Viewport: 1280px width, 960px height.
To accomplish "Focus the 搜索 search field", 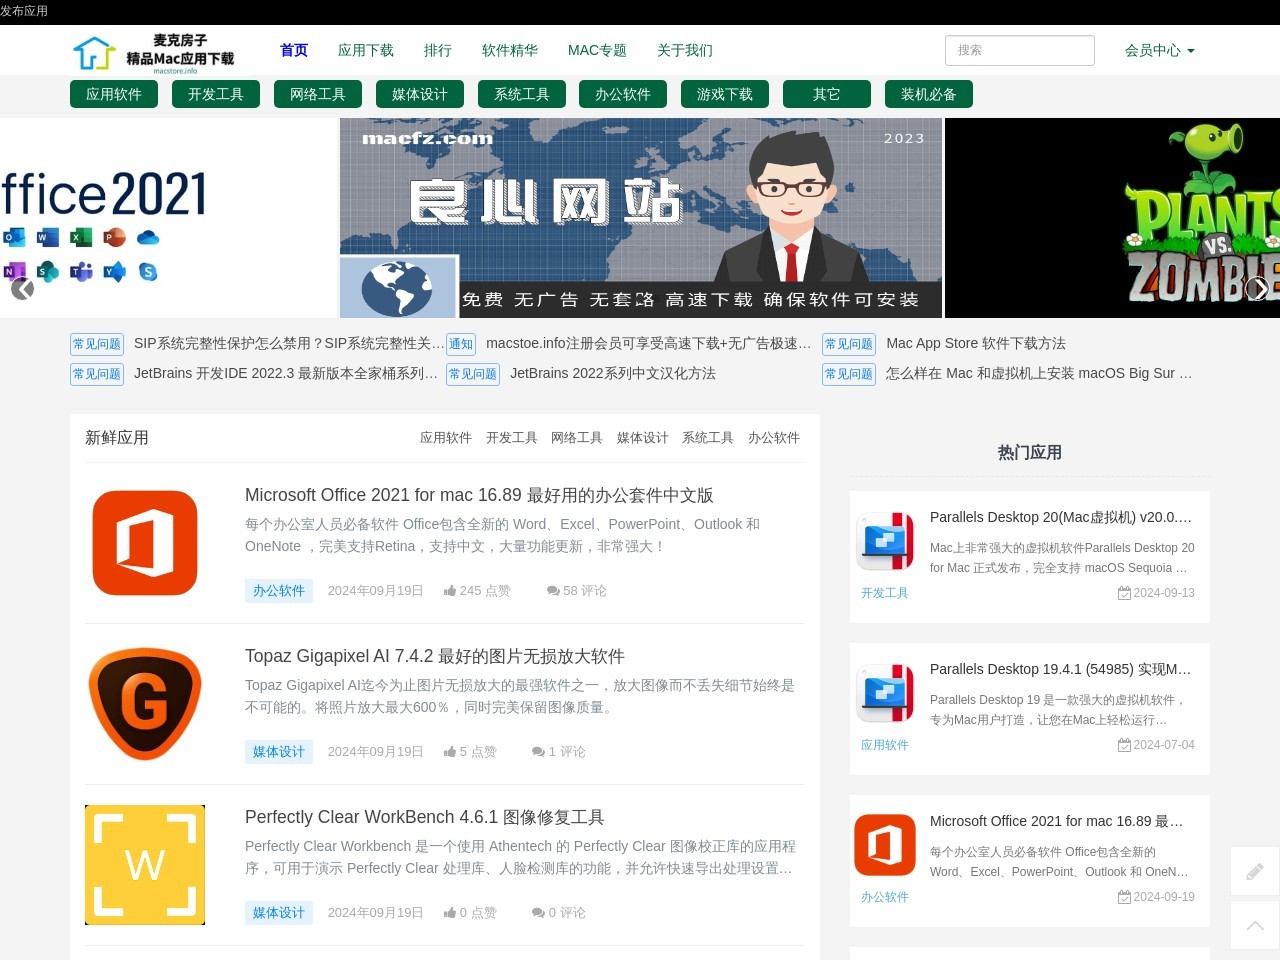I will (1020, 50).
